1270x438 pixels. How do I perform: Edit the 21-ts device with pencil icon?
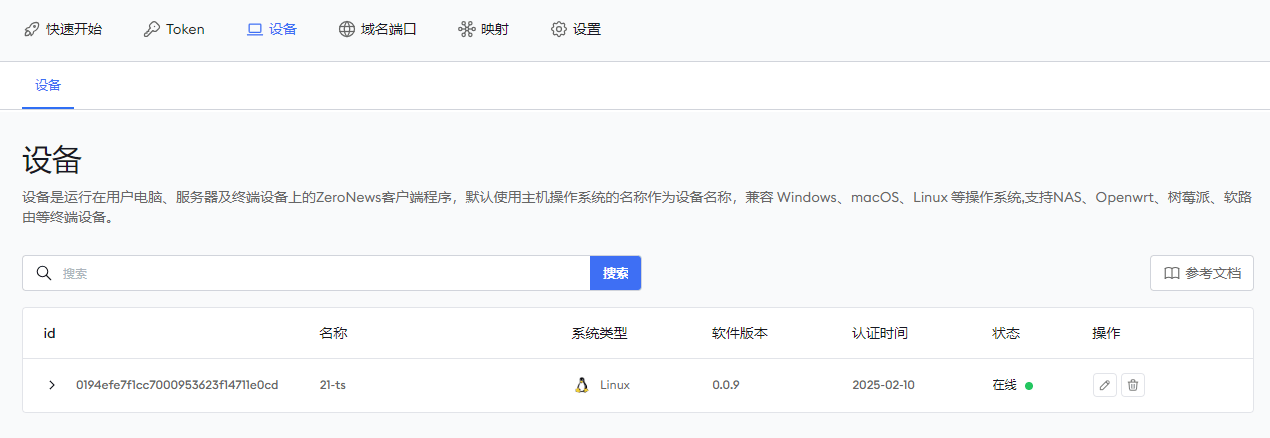pyautogui.click(x=1105, y=385)
